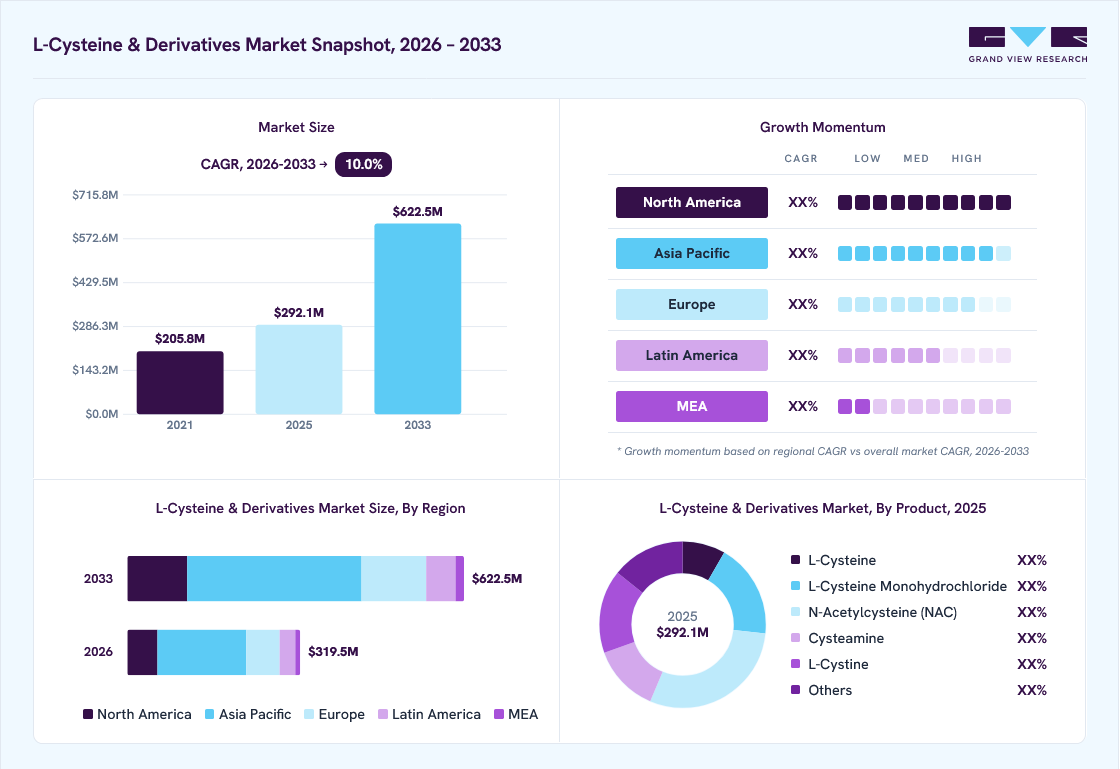Viewport: 1120px width, 769px height.
Task: Click Asia Pacific legend color swatch
Action: point(210,714)
